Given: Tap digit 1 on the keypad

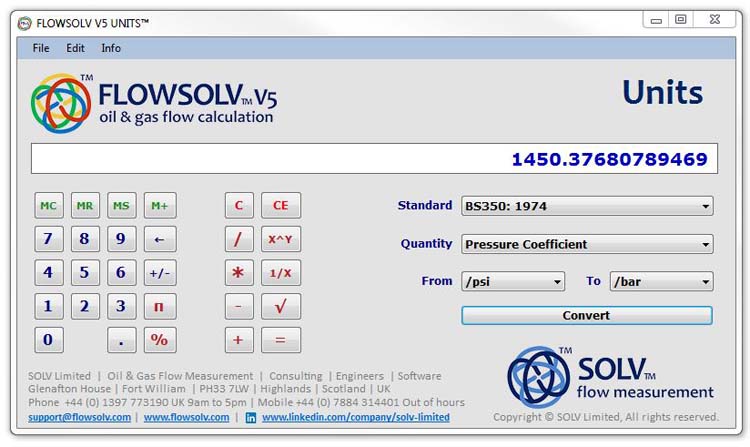Looking at the screenshot, I should 48,306.
